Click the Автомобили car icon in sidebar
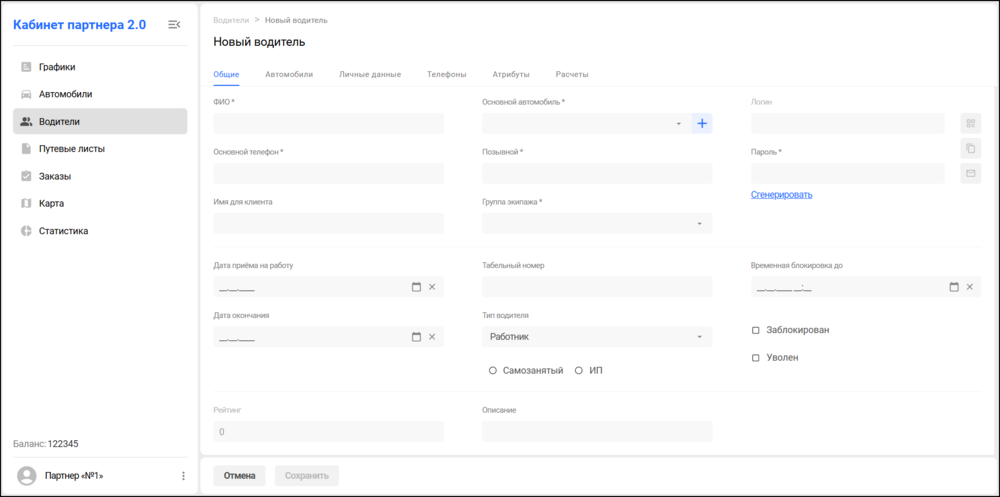1000x497 pixels. 26,94
